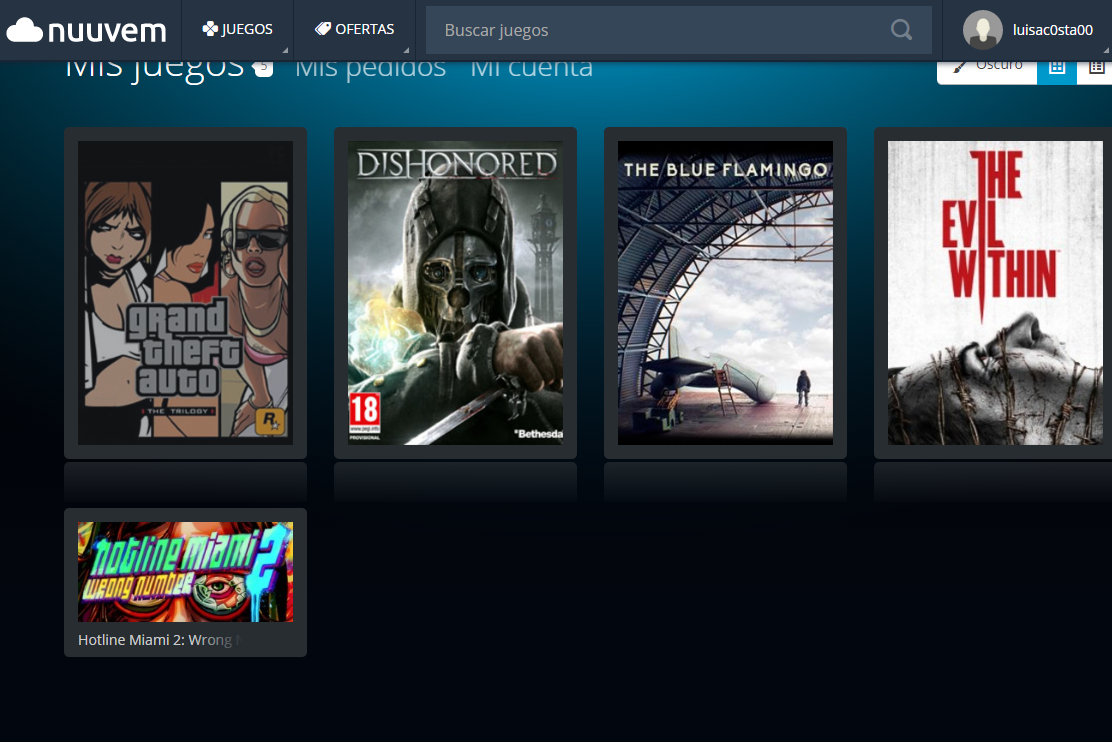Open The Evil Within game cover

click(x=996, y=293)
